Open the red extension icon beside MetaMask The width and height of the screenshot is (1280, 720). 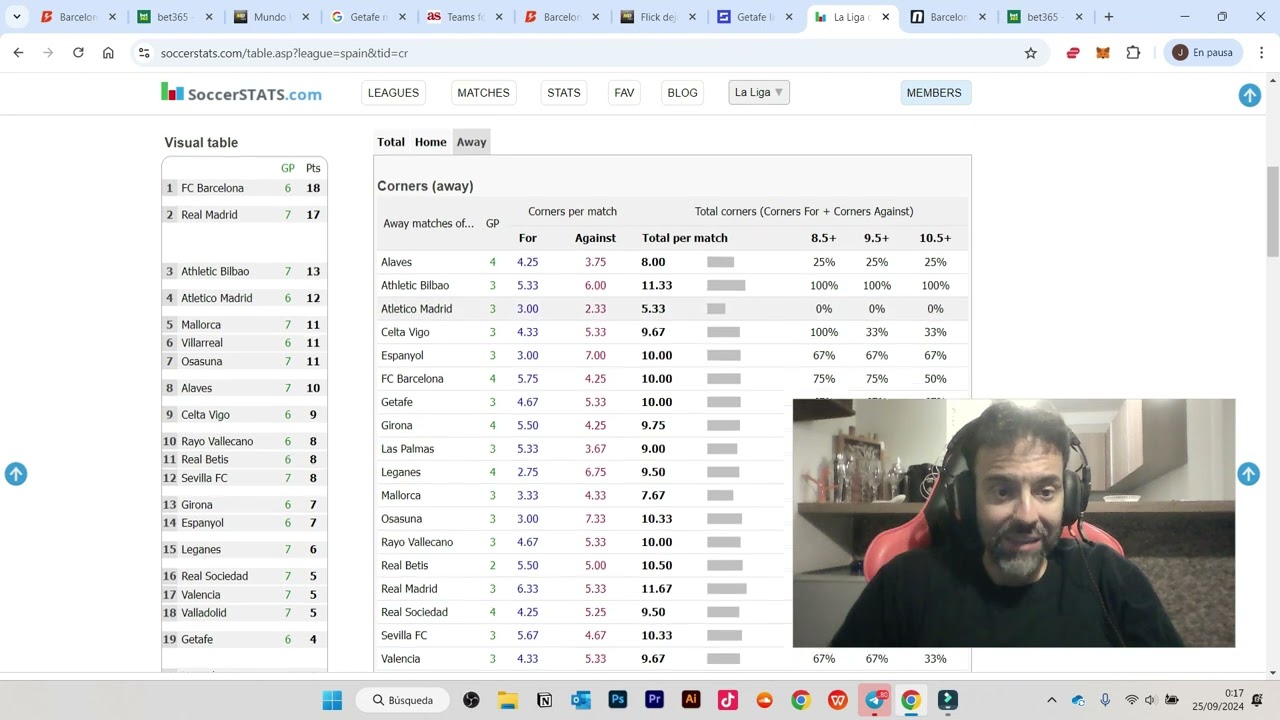pyautogui.click(x=1073, y=53)
